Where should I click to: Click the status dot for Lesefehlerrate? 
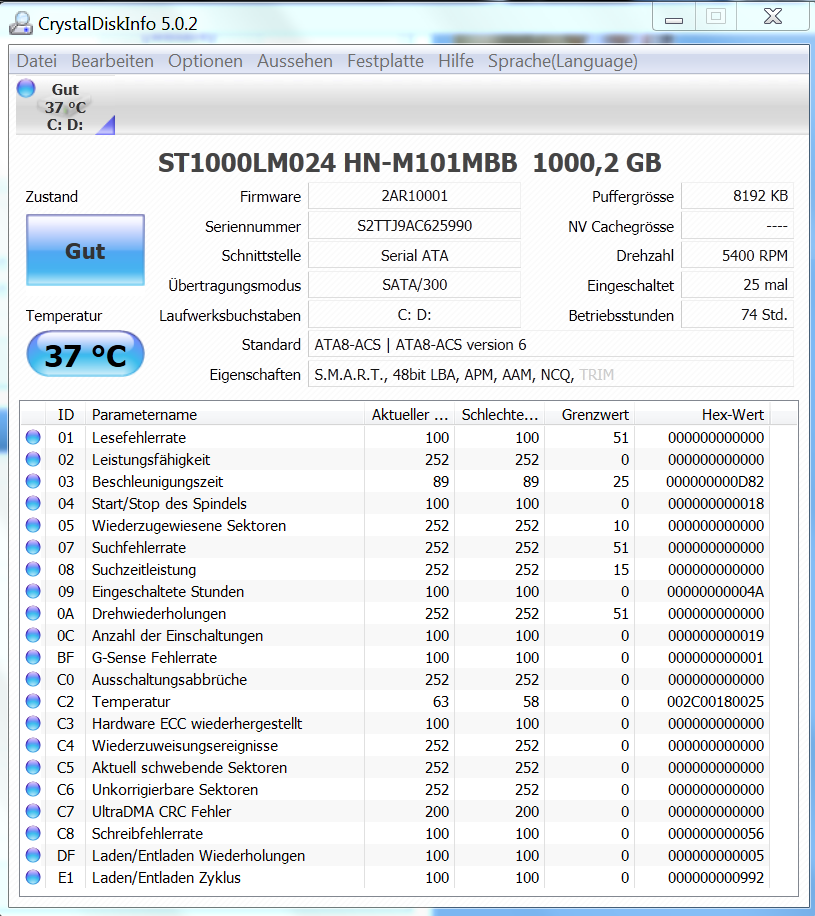coord(33,437)
